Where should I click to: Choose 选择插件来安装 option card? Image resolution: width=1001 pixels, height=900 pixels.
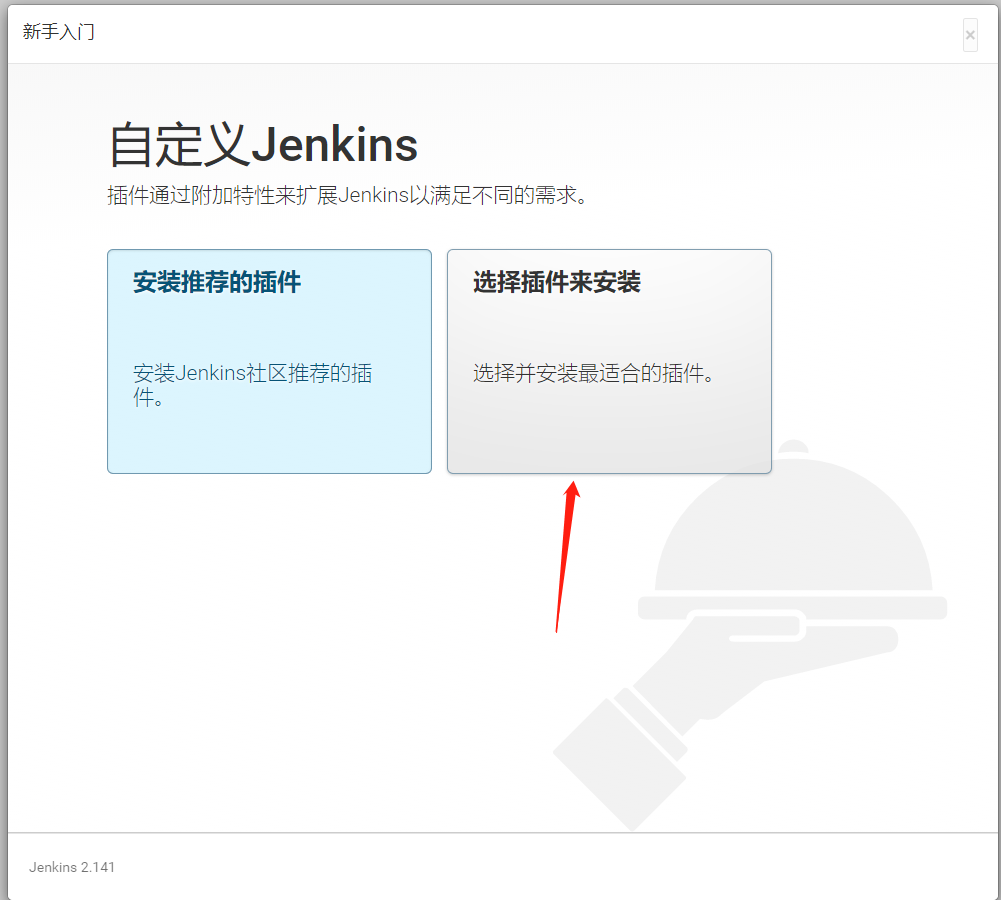click(609, 361)
